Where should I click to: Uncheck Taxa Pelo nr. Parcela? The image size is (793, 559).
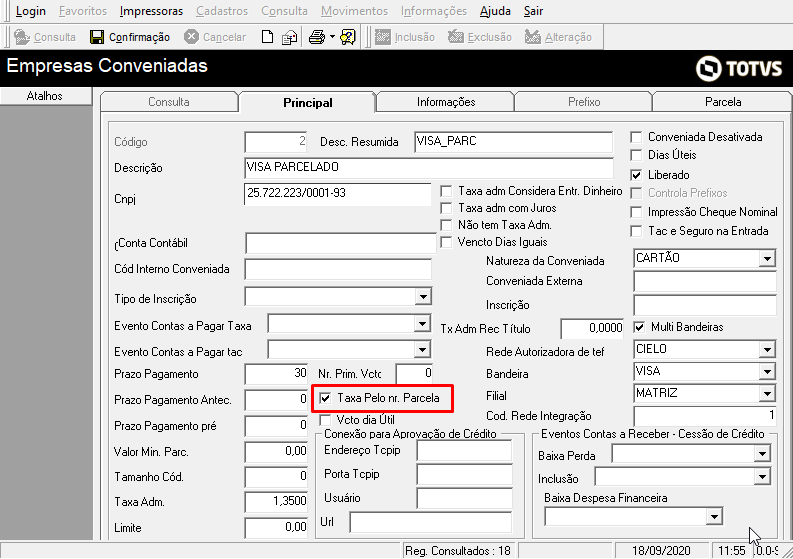tap(325, 399)
